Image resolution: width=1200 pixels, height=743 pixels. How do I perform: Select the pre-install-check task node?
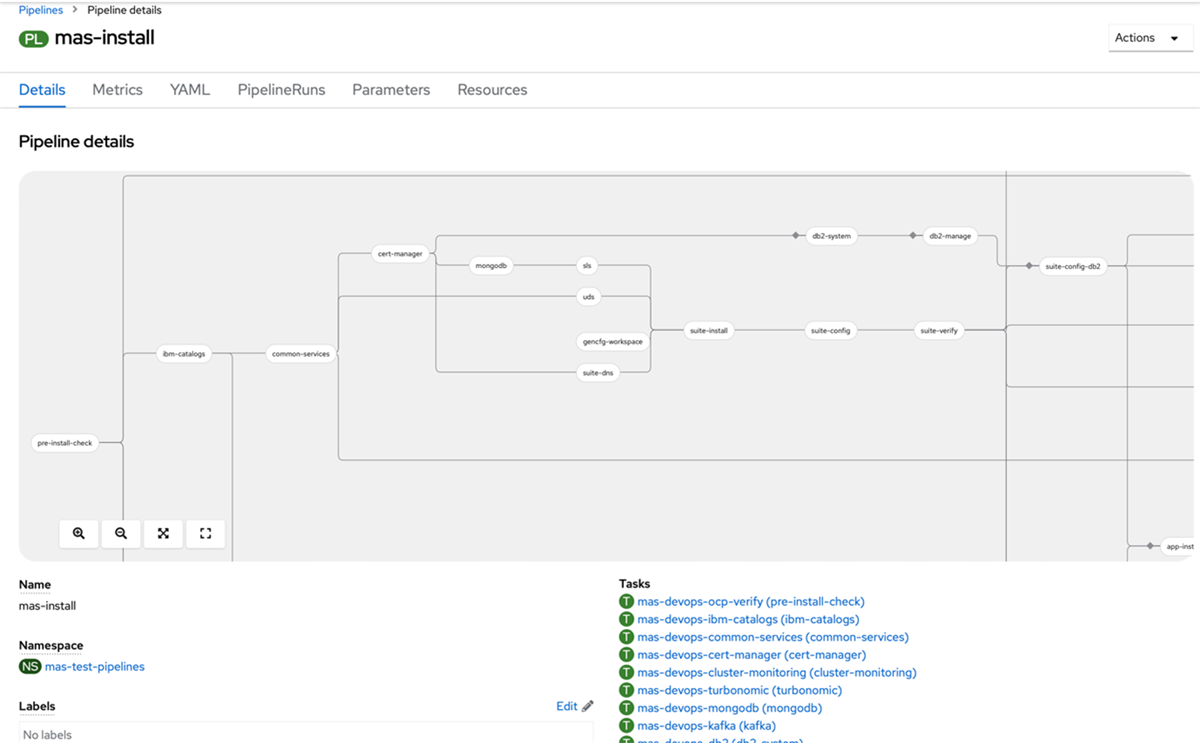(x=64, y=442)
